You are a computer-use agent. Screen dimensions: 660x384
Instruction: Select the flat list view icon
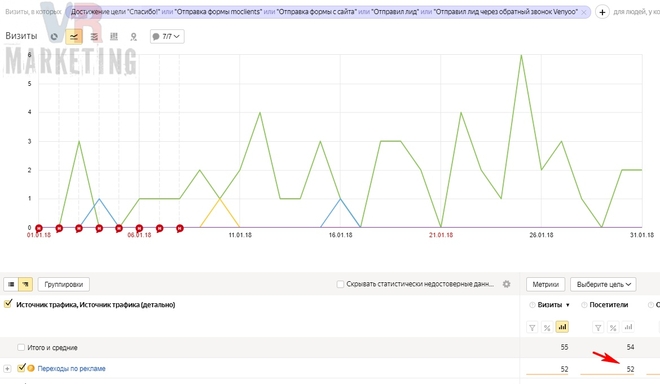click(11, 285)
